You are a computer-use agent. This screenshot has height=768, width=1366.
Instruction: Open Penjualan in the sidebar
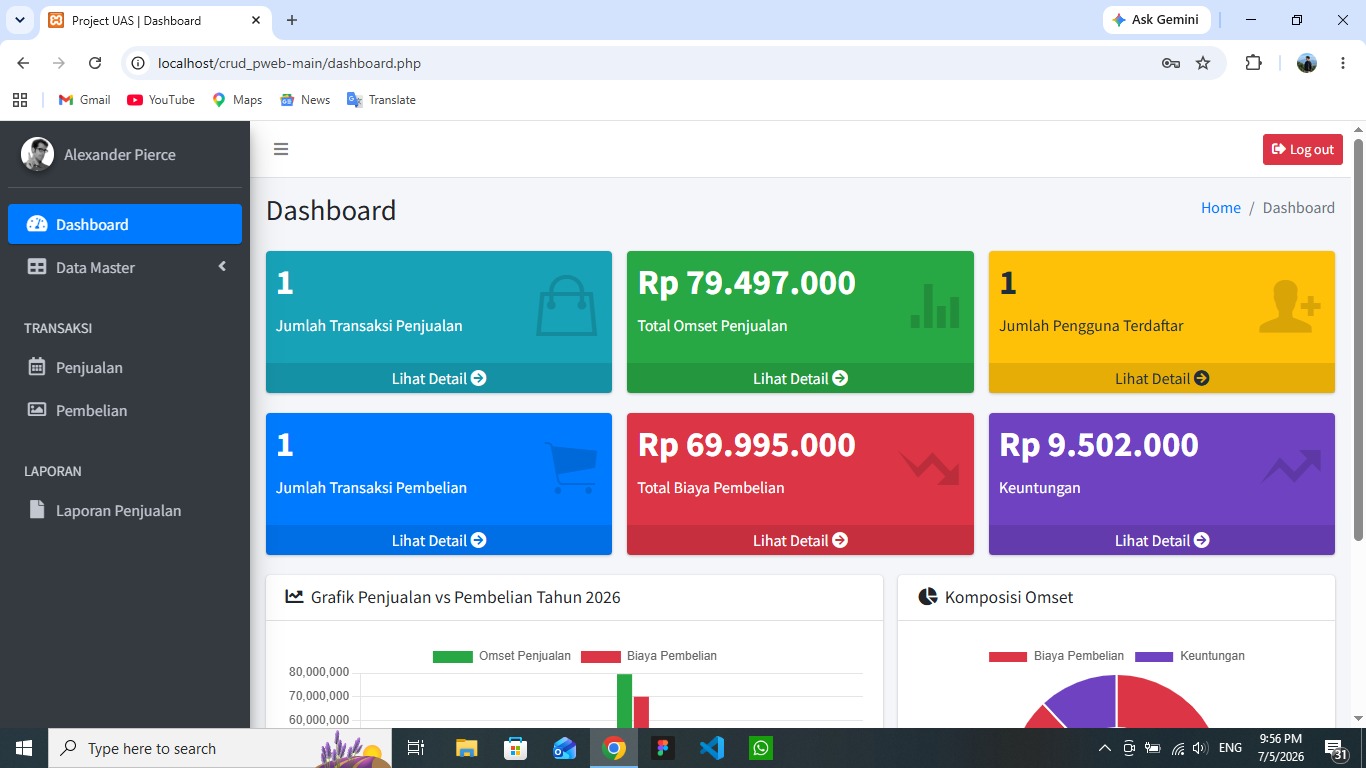(x=125, y=367)
